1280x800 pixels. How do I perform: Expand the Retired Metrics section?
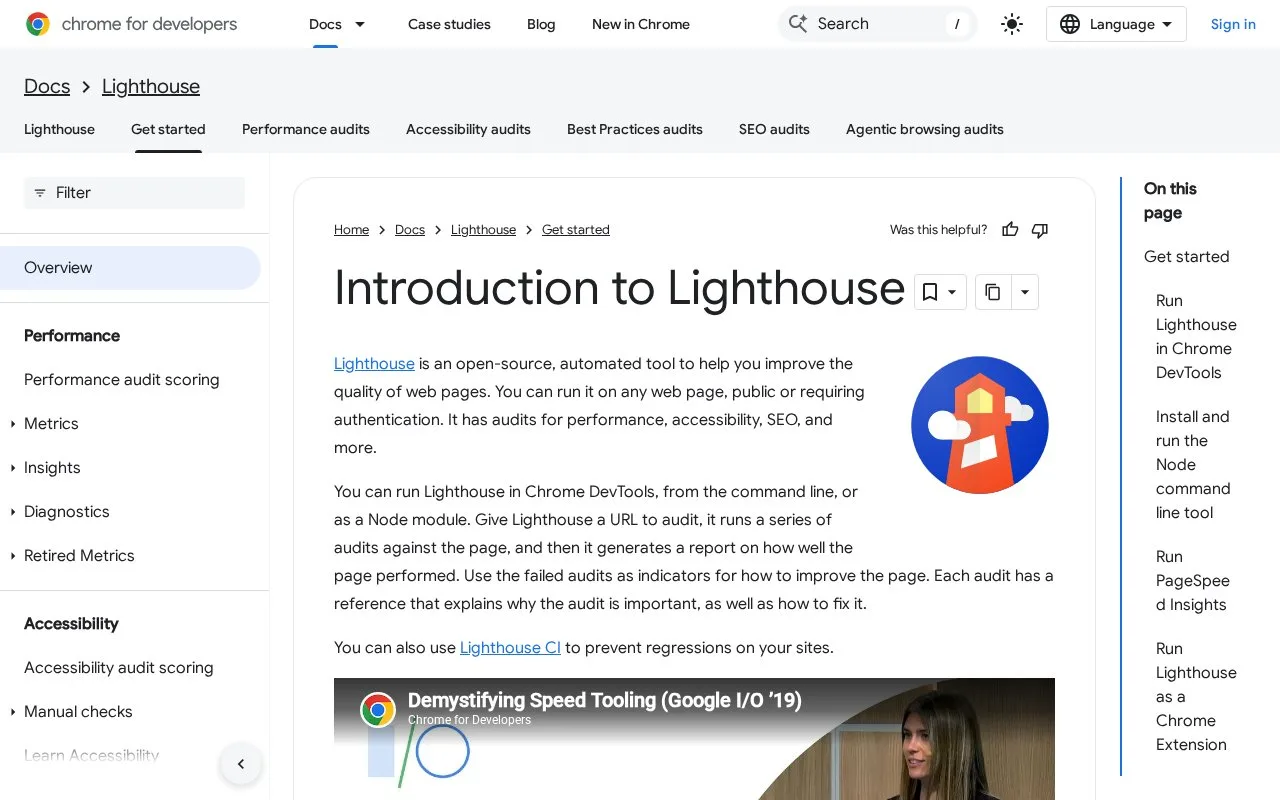pos(13,556)
